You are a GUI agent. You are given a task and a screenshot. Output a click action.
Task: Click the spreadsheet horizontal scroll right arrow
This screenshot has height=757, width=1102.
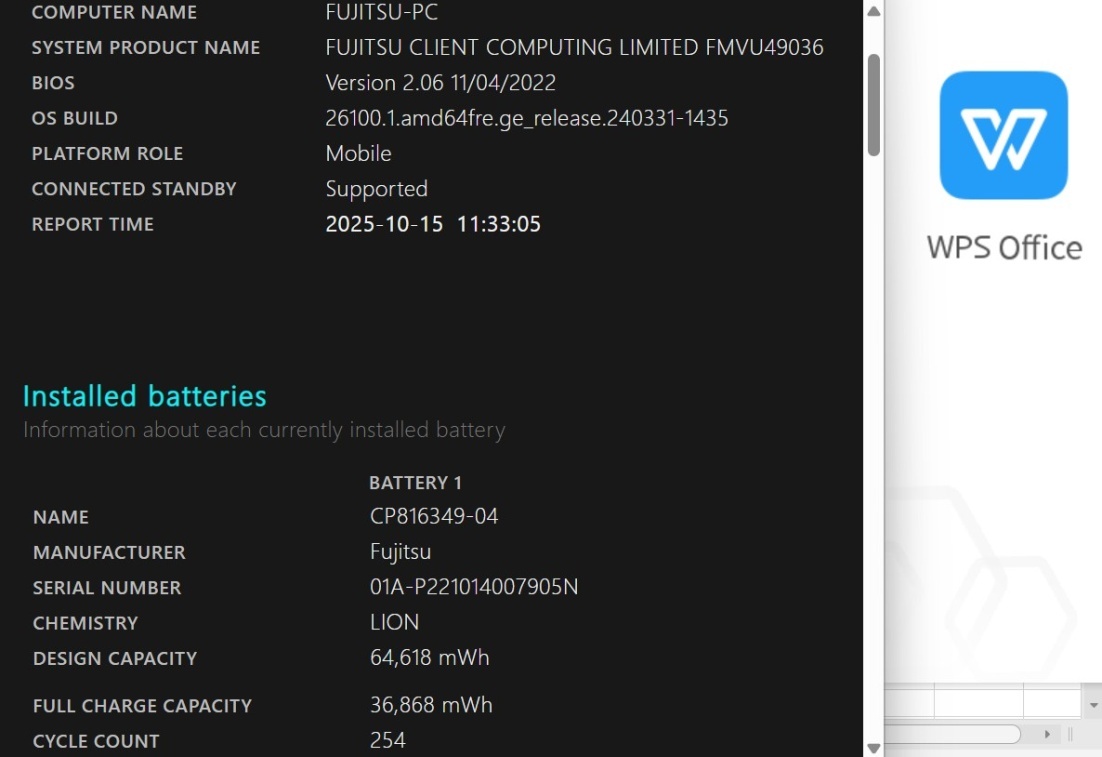(x=1047, y=734)
